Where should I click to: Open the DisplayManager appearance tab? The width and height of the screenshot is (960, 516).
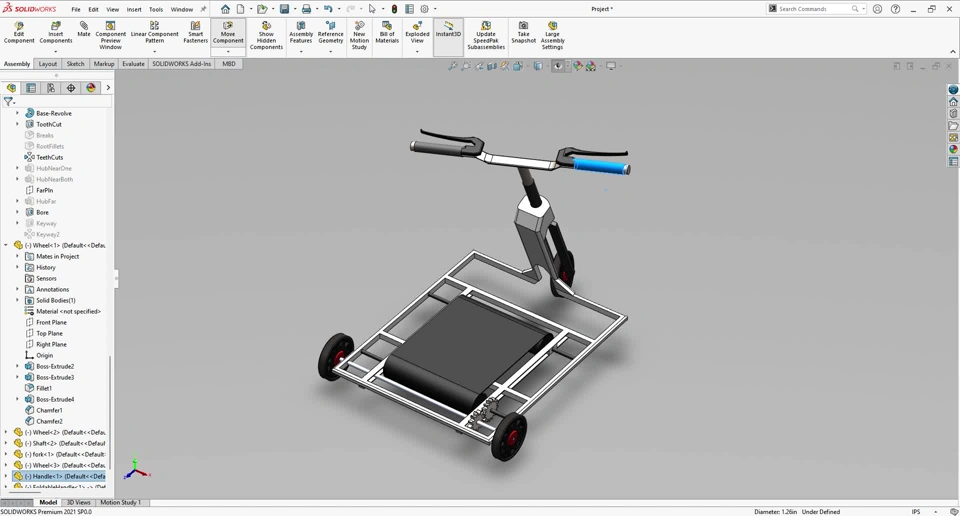(91, 88)
